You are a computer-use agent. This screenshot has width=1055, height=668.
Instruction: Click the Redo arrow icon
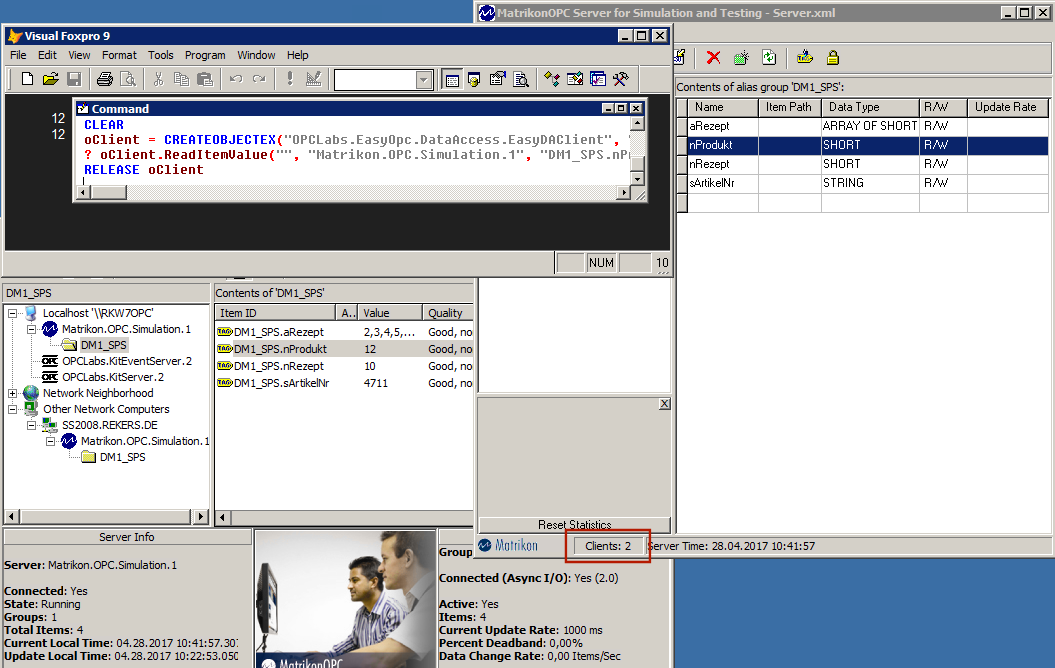click(x=259, y=79)
